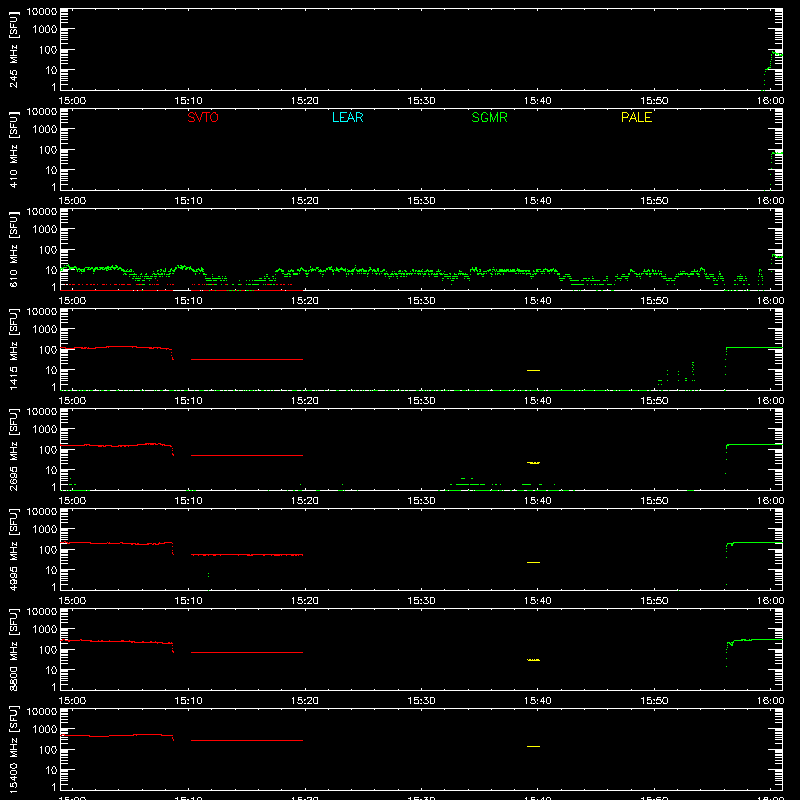The width and height of the screenshot is (800, 800).
Task: Click 15:10 tick label under 410 MHz plot
Action: click(x=188, y=201)
